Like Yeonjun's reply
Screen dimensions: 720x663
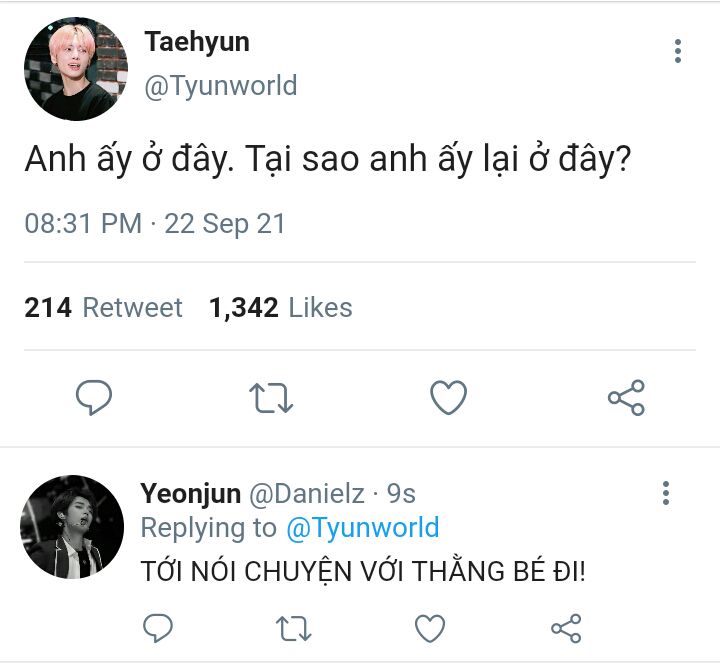point(430,628)
